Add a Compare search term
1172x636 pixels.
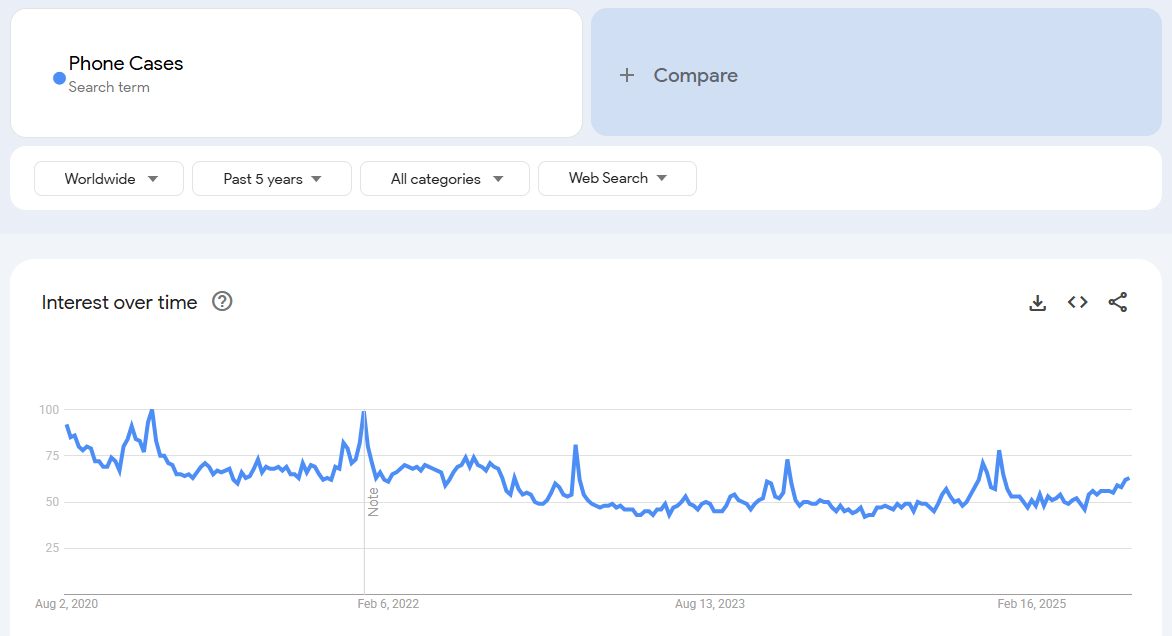click(695, 75)
